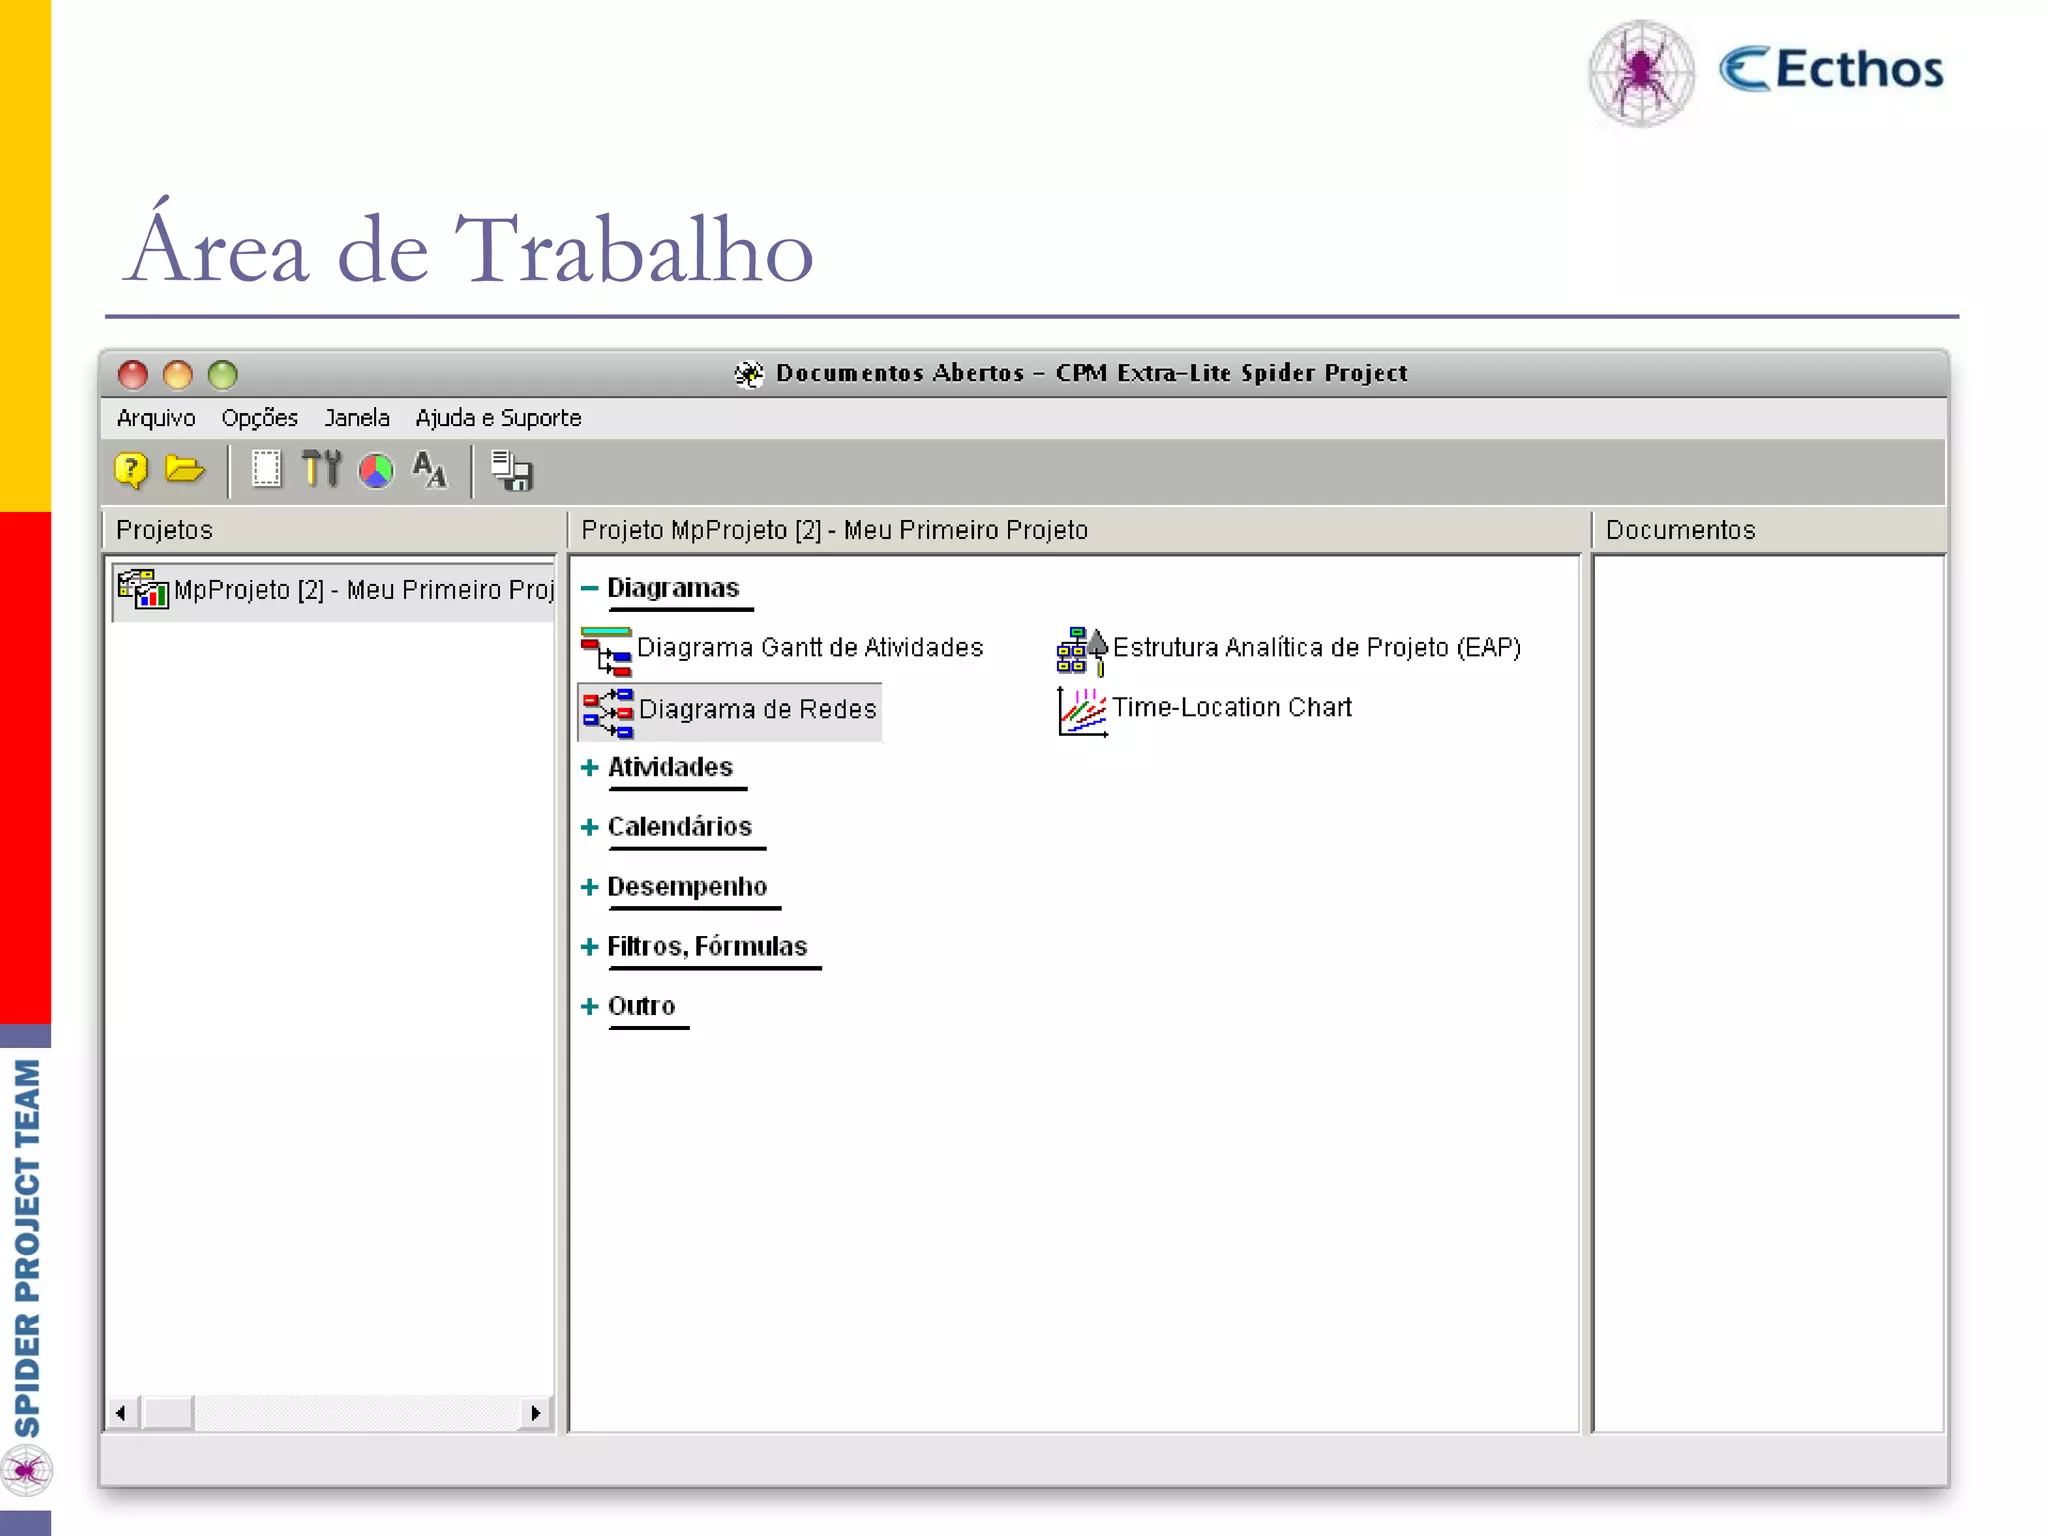Click the Desempenho heading text
Image resolution: width=2048 pixels, height=1536 pixels.
[687, 887]
